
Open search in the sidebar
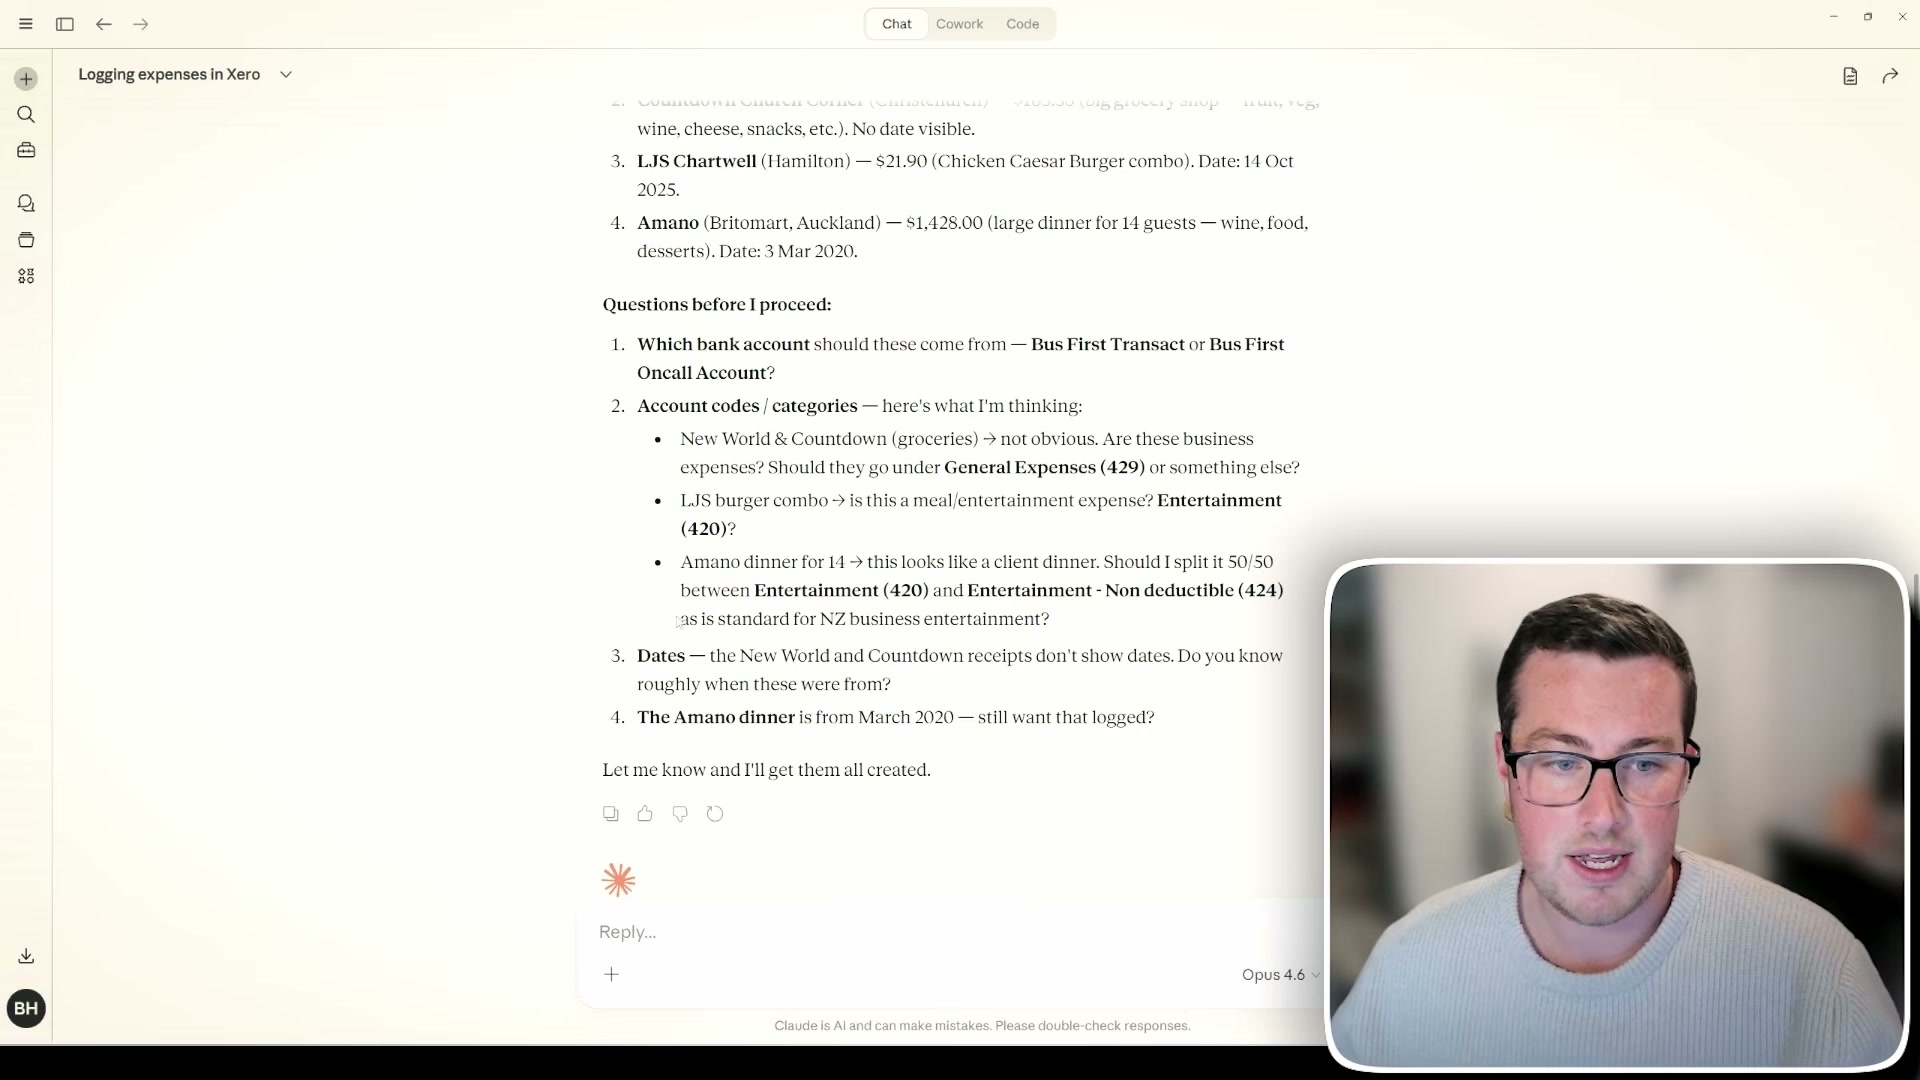[x=26, y=115]
